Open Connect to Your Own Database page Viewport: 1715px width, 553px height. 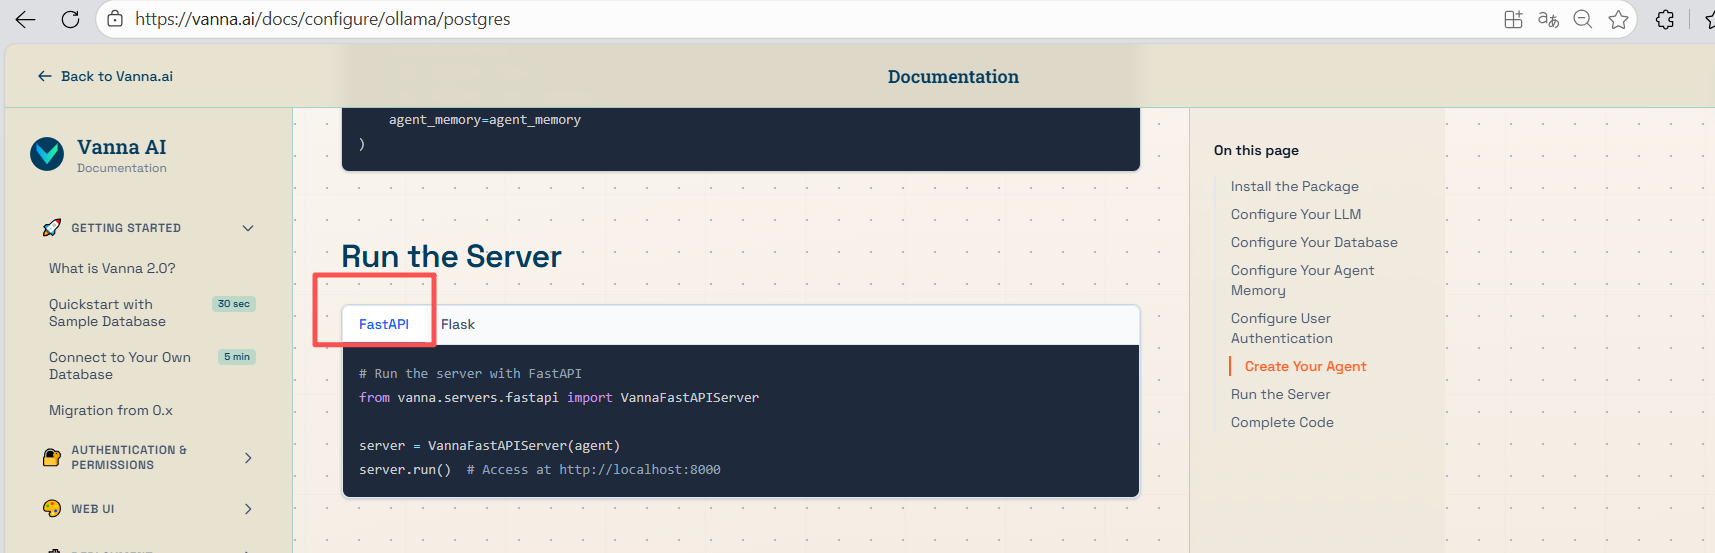[120, 366]
